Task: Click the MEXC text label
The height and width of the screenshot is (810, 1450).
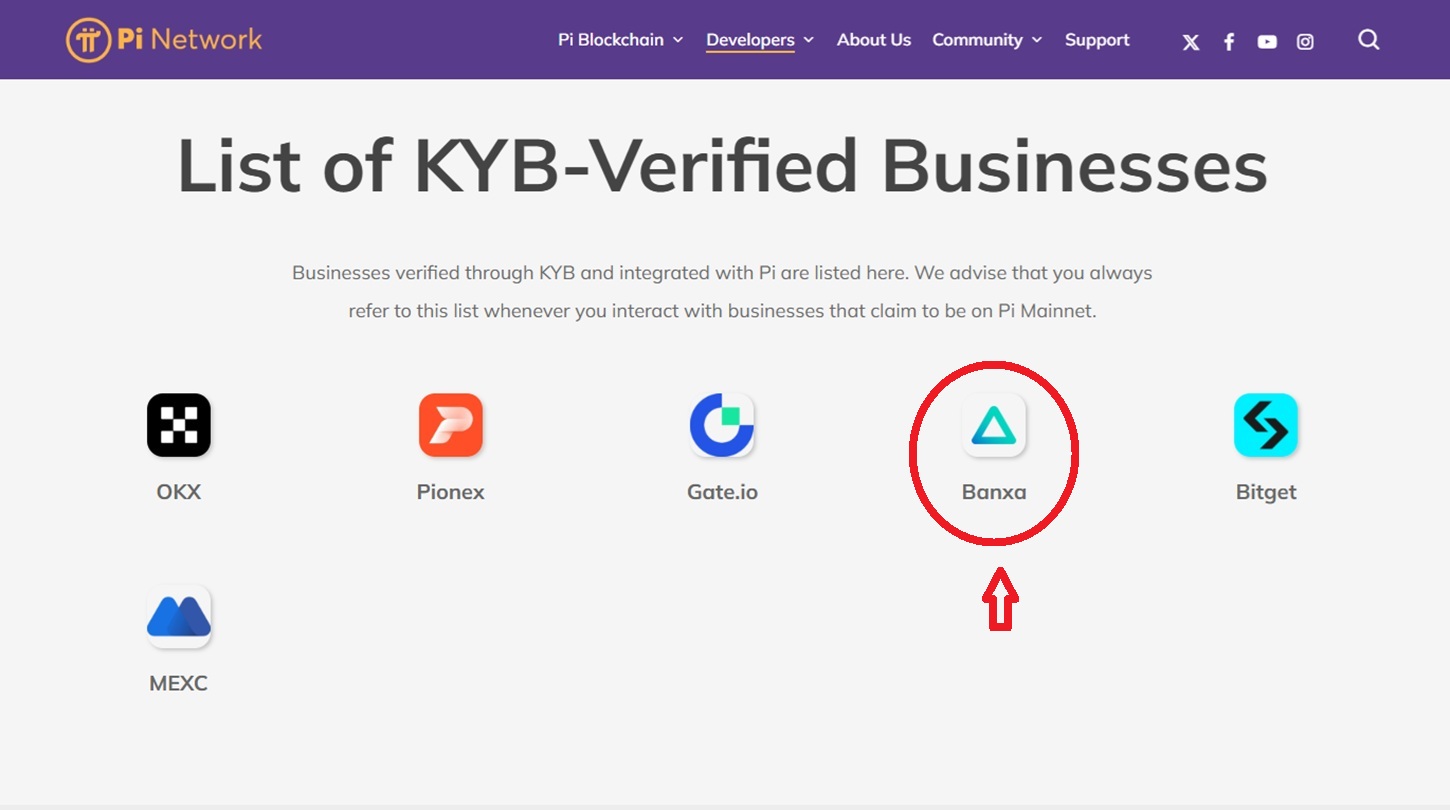Action: [x=179, y=684]
